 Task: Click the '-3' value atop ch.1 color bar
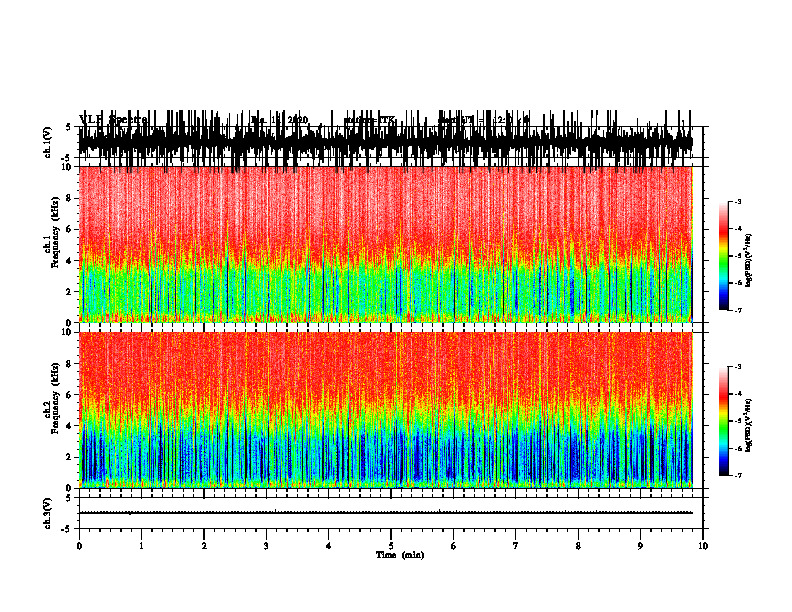[737, 201]
